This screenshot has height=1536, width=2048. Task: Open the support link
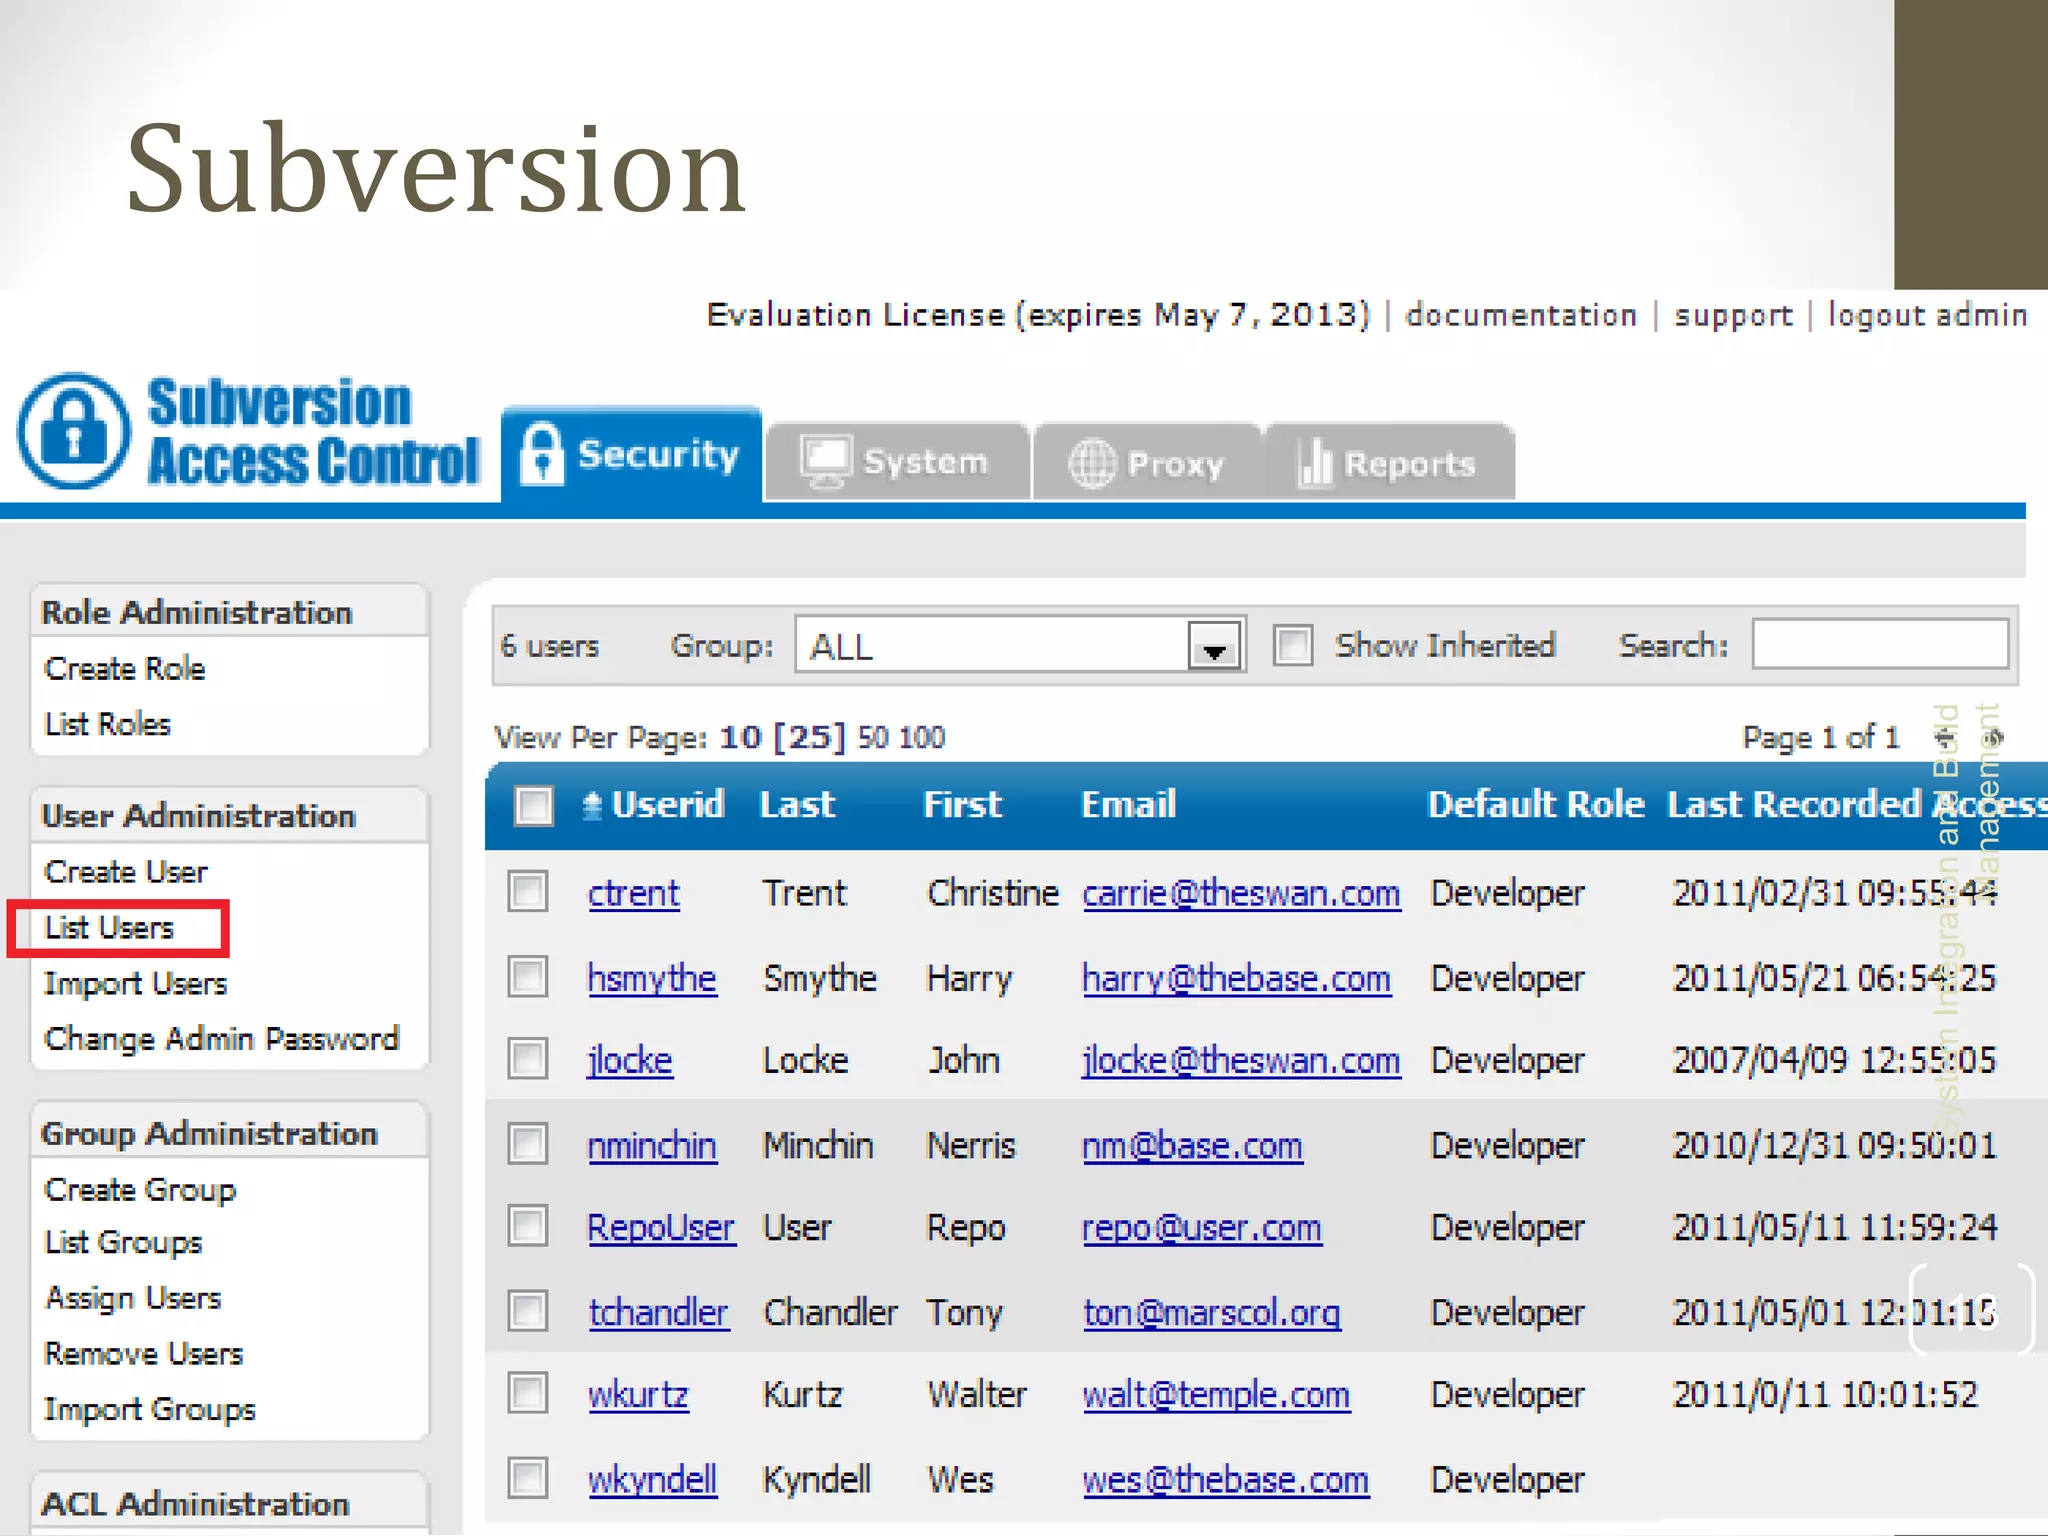point(1734,315)
